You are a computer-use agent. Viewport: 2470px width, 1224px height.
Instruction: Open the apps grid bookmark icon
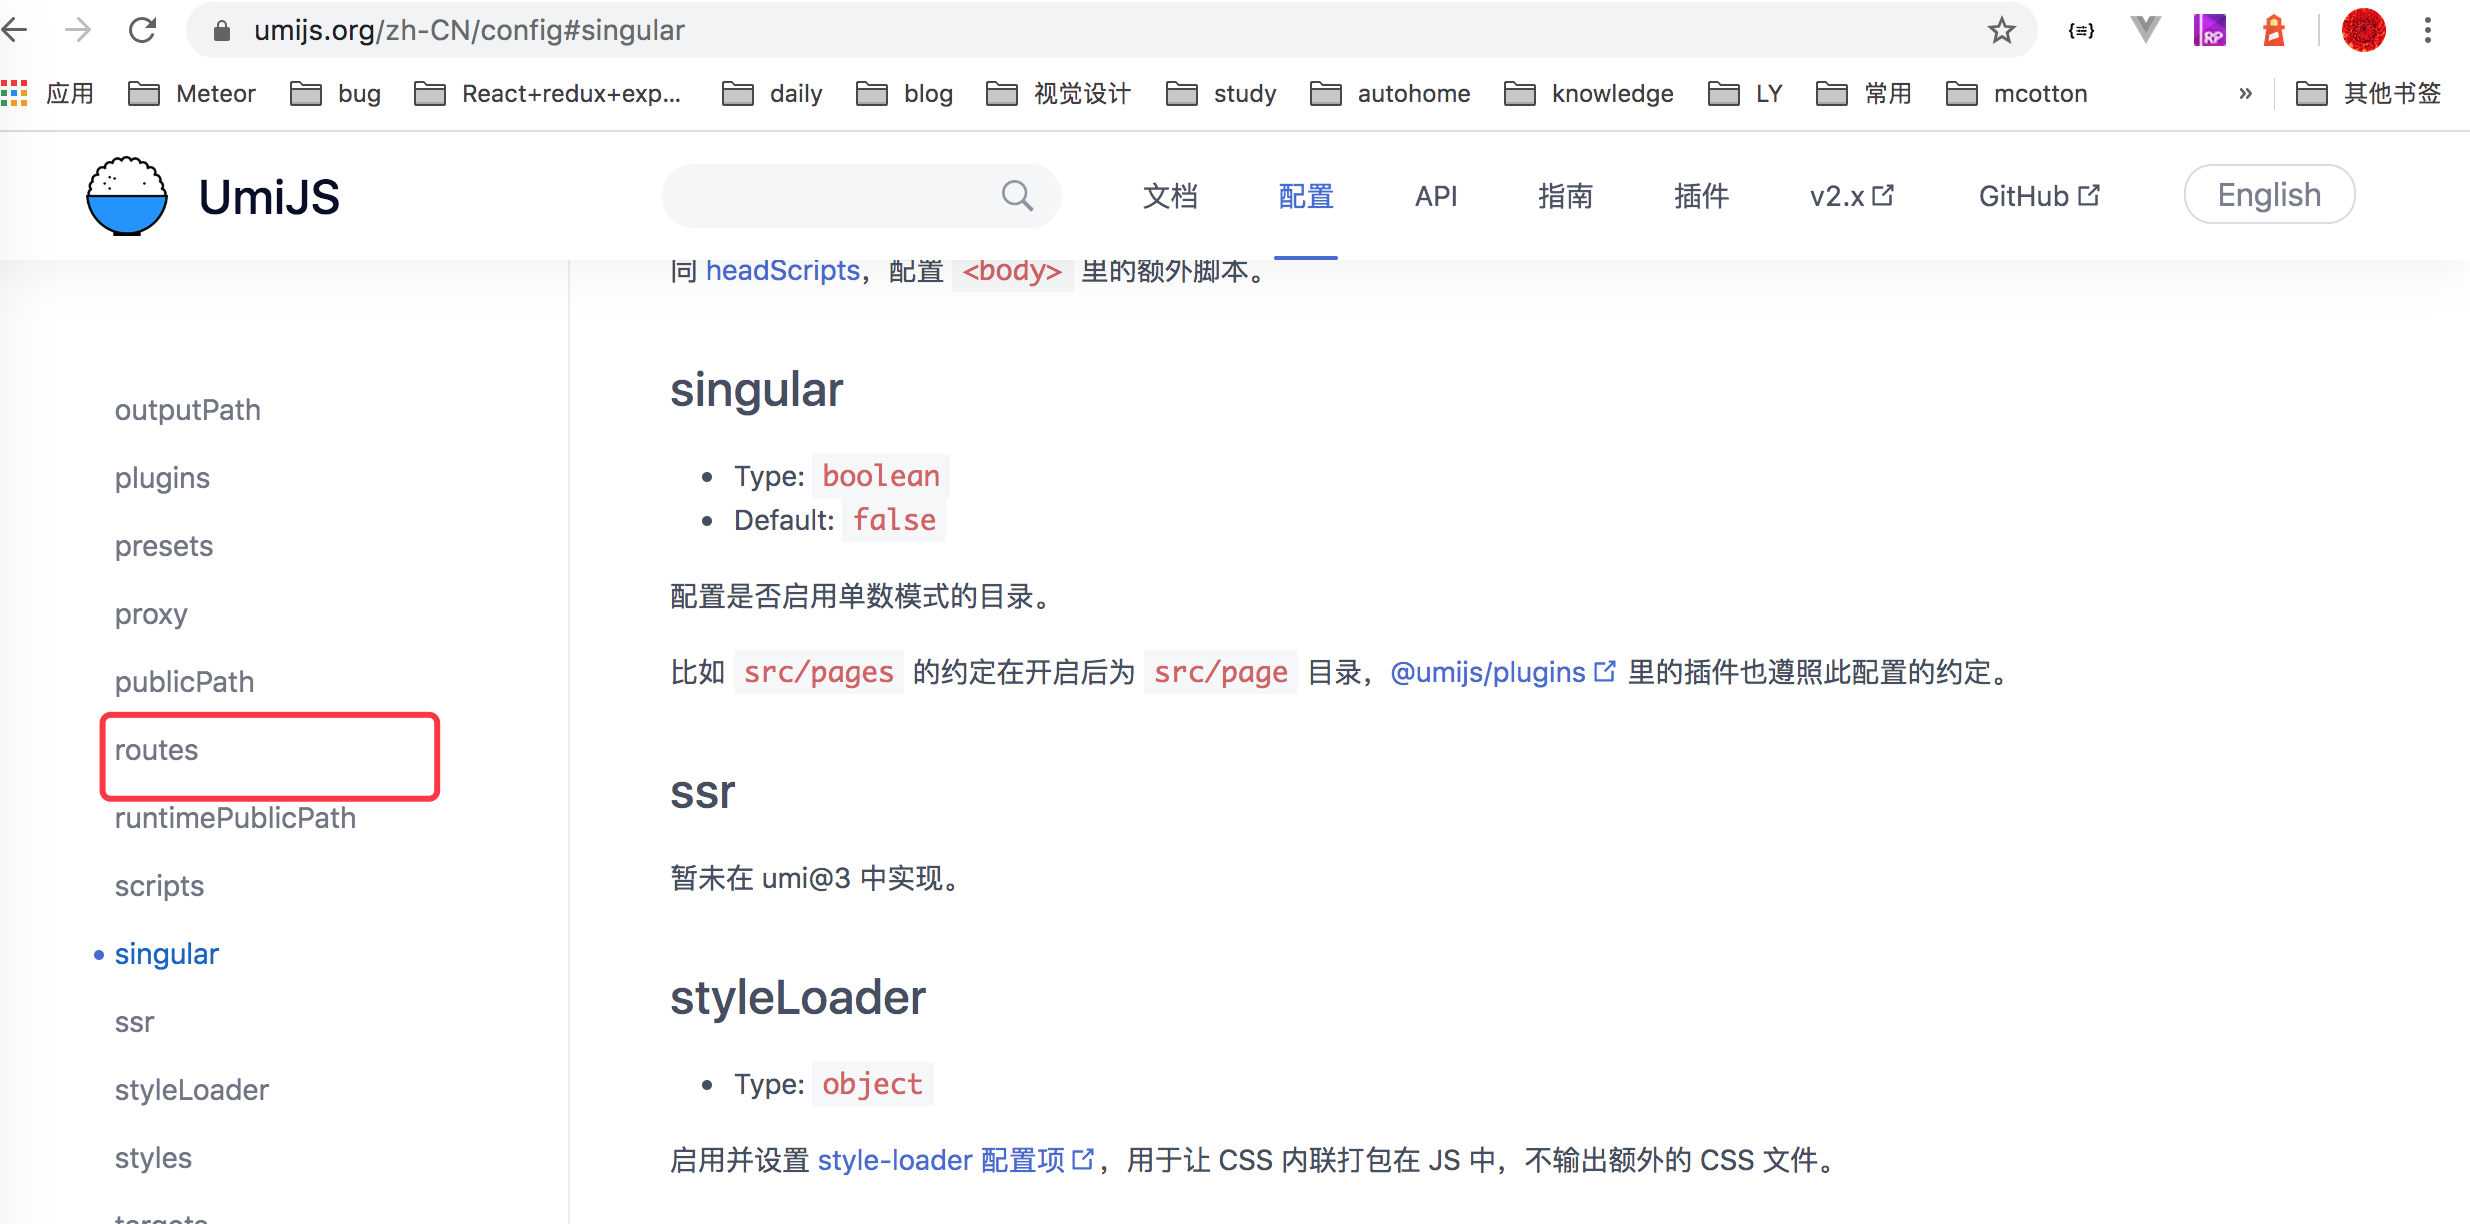[x=14, y=93]
